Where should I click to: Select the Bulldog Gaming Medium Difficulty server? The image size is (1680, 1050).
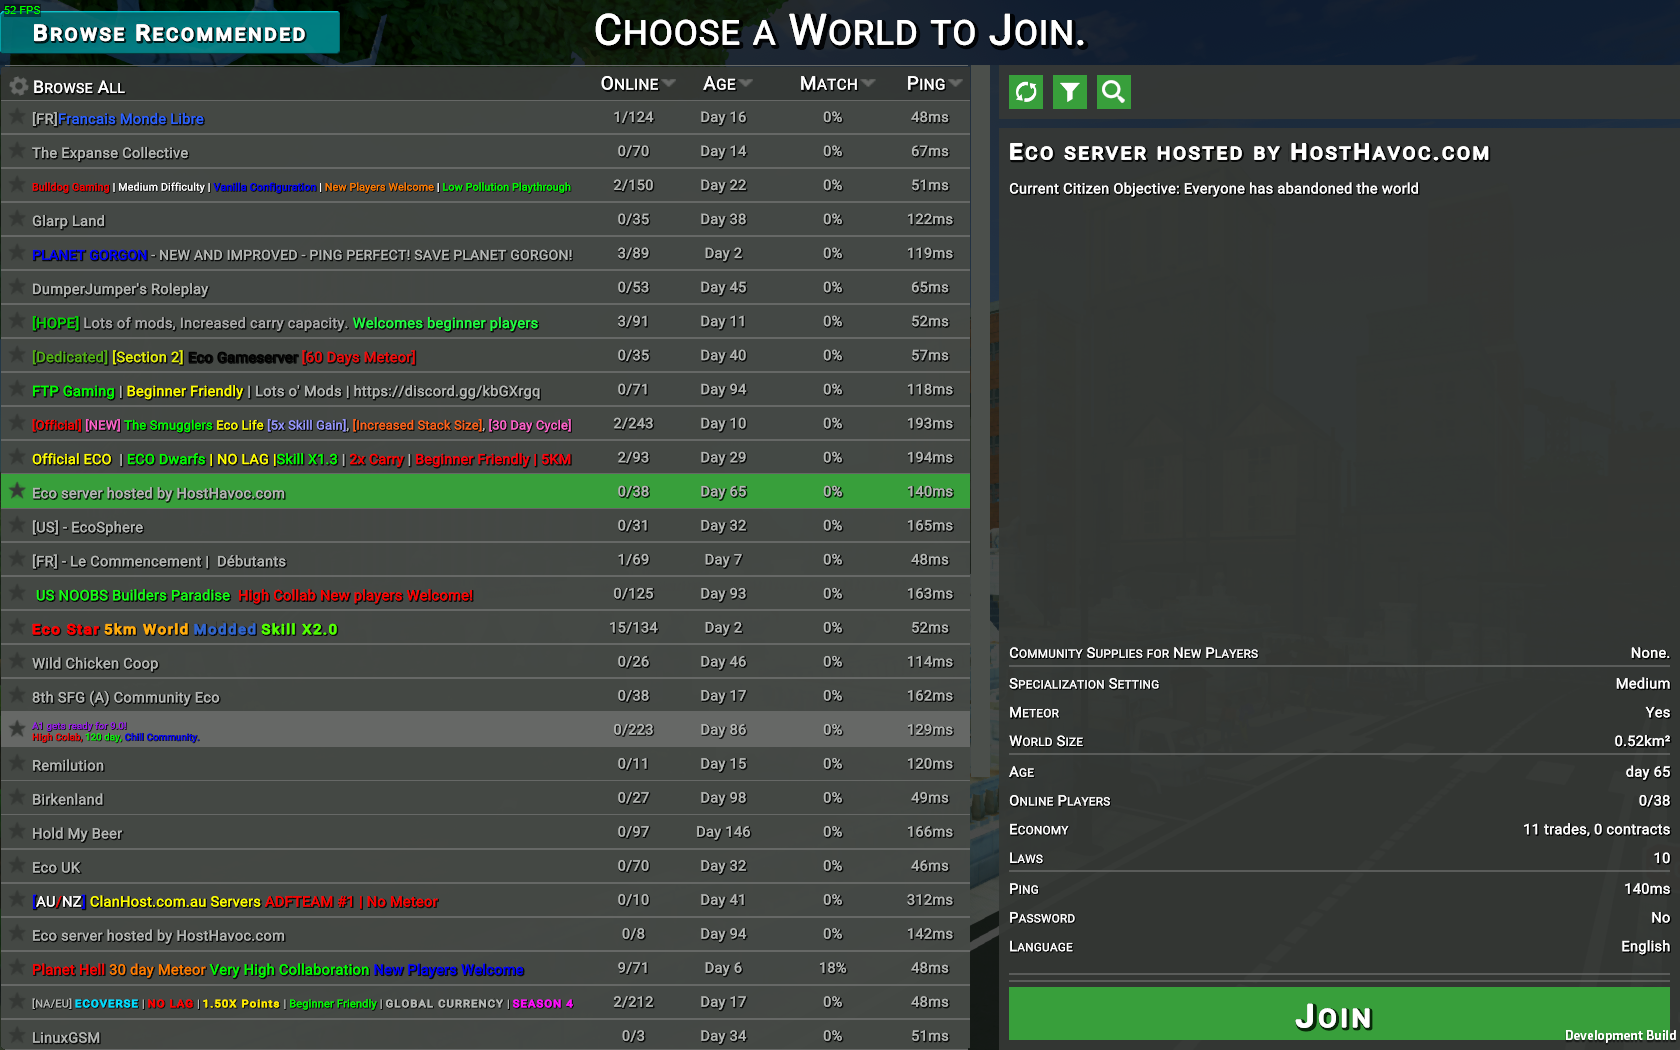point(486,186)
